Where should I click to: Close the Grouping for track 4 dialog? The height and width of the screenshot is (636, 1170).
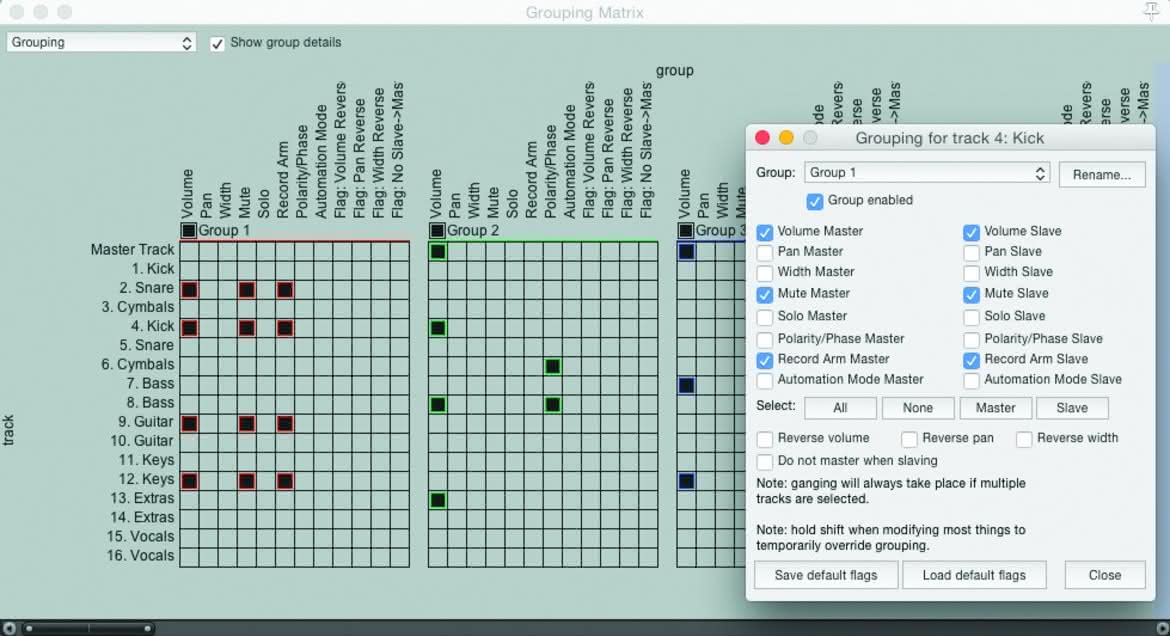pyautogui.click(x=1104, y=575)
